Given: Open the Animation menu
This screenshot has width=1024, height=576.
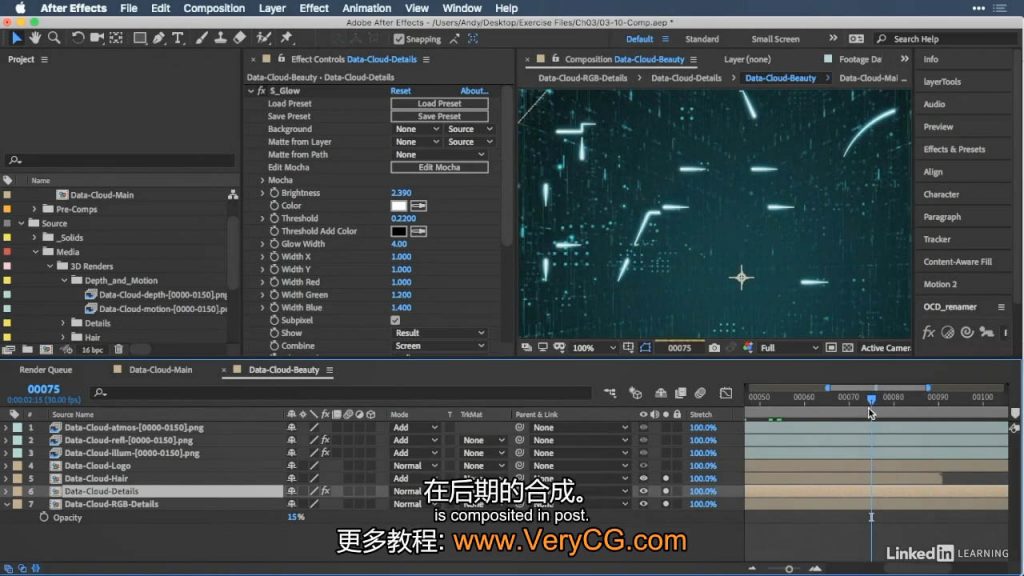Looking at the screenshot, I should click(366, 8).
